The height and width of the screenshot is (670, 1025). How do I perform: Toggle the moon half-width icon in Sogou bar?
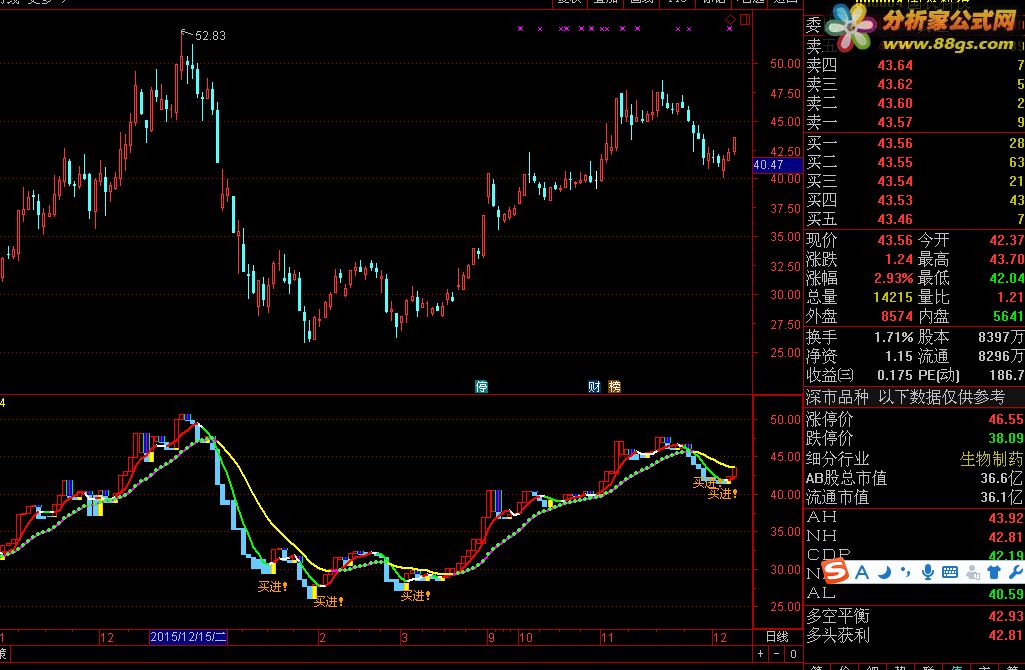pos(884,573)
